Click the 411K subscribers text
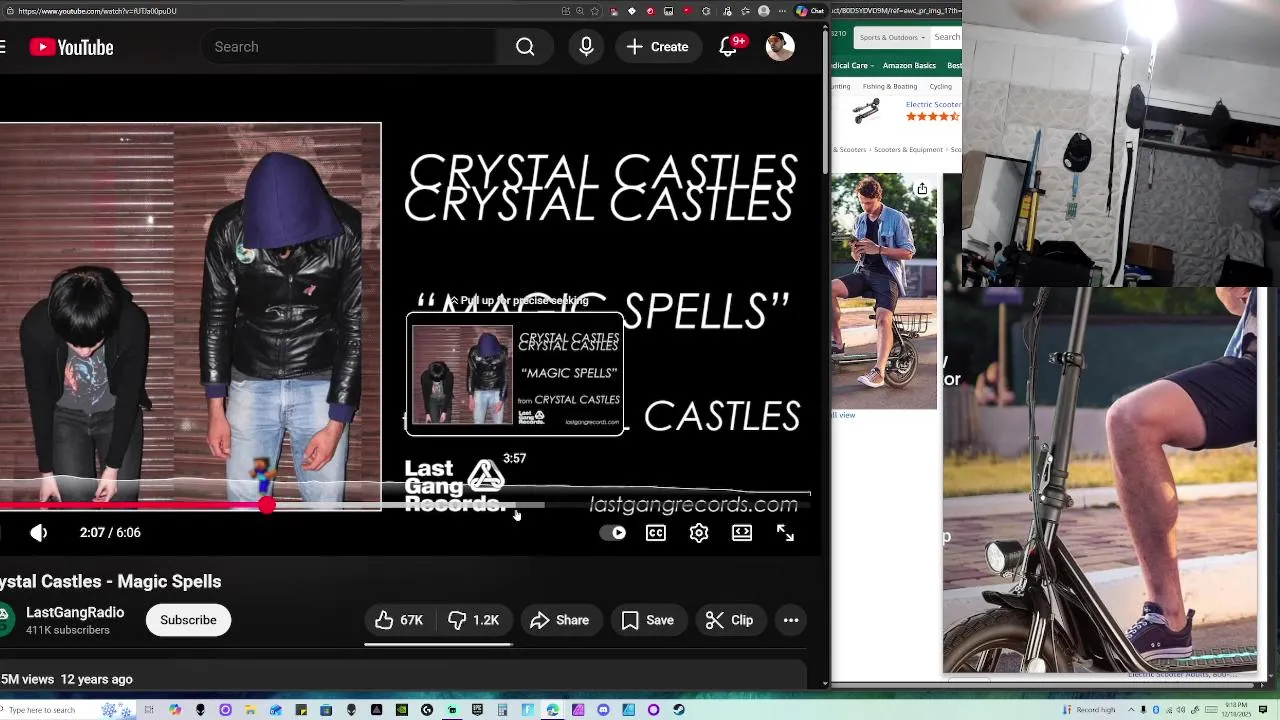This screenshot has width=1280, height=720. click(x=68, y=630)
